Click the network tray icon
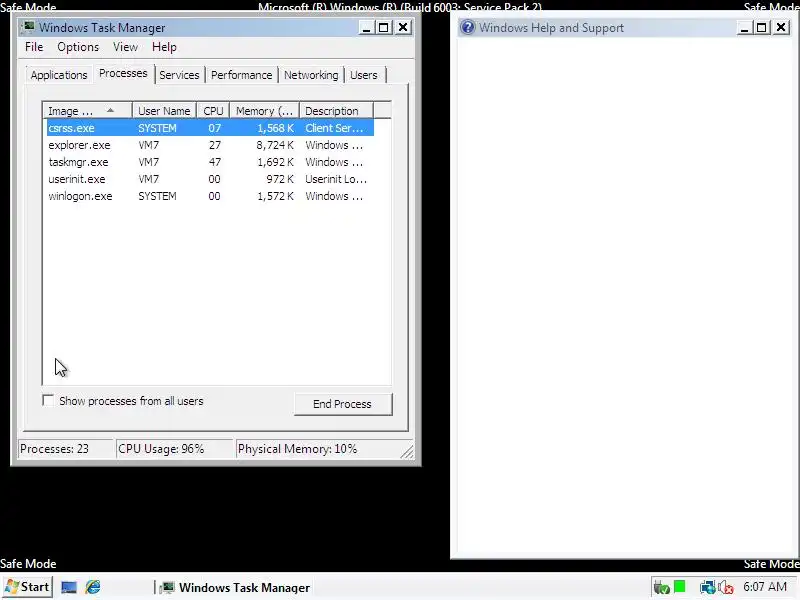Screen dimensions: 800x600 708,588
